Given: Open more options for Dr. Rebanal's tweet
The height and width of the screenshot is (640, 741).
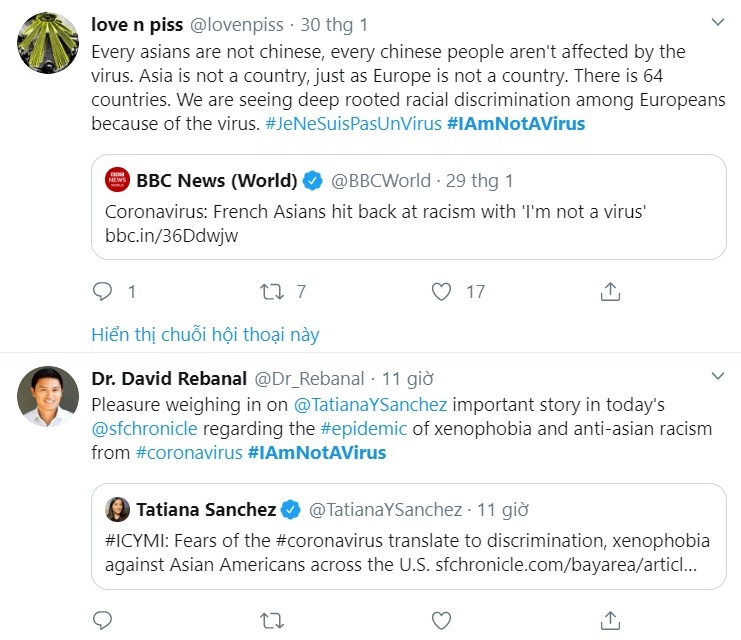Looking at the screenshot, I should 717,377.
